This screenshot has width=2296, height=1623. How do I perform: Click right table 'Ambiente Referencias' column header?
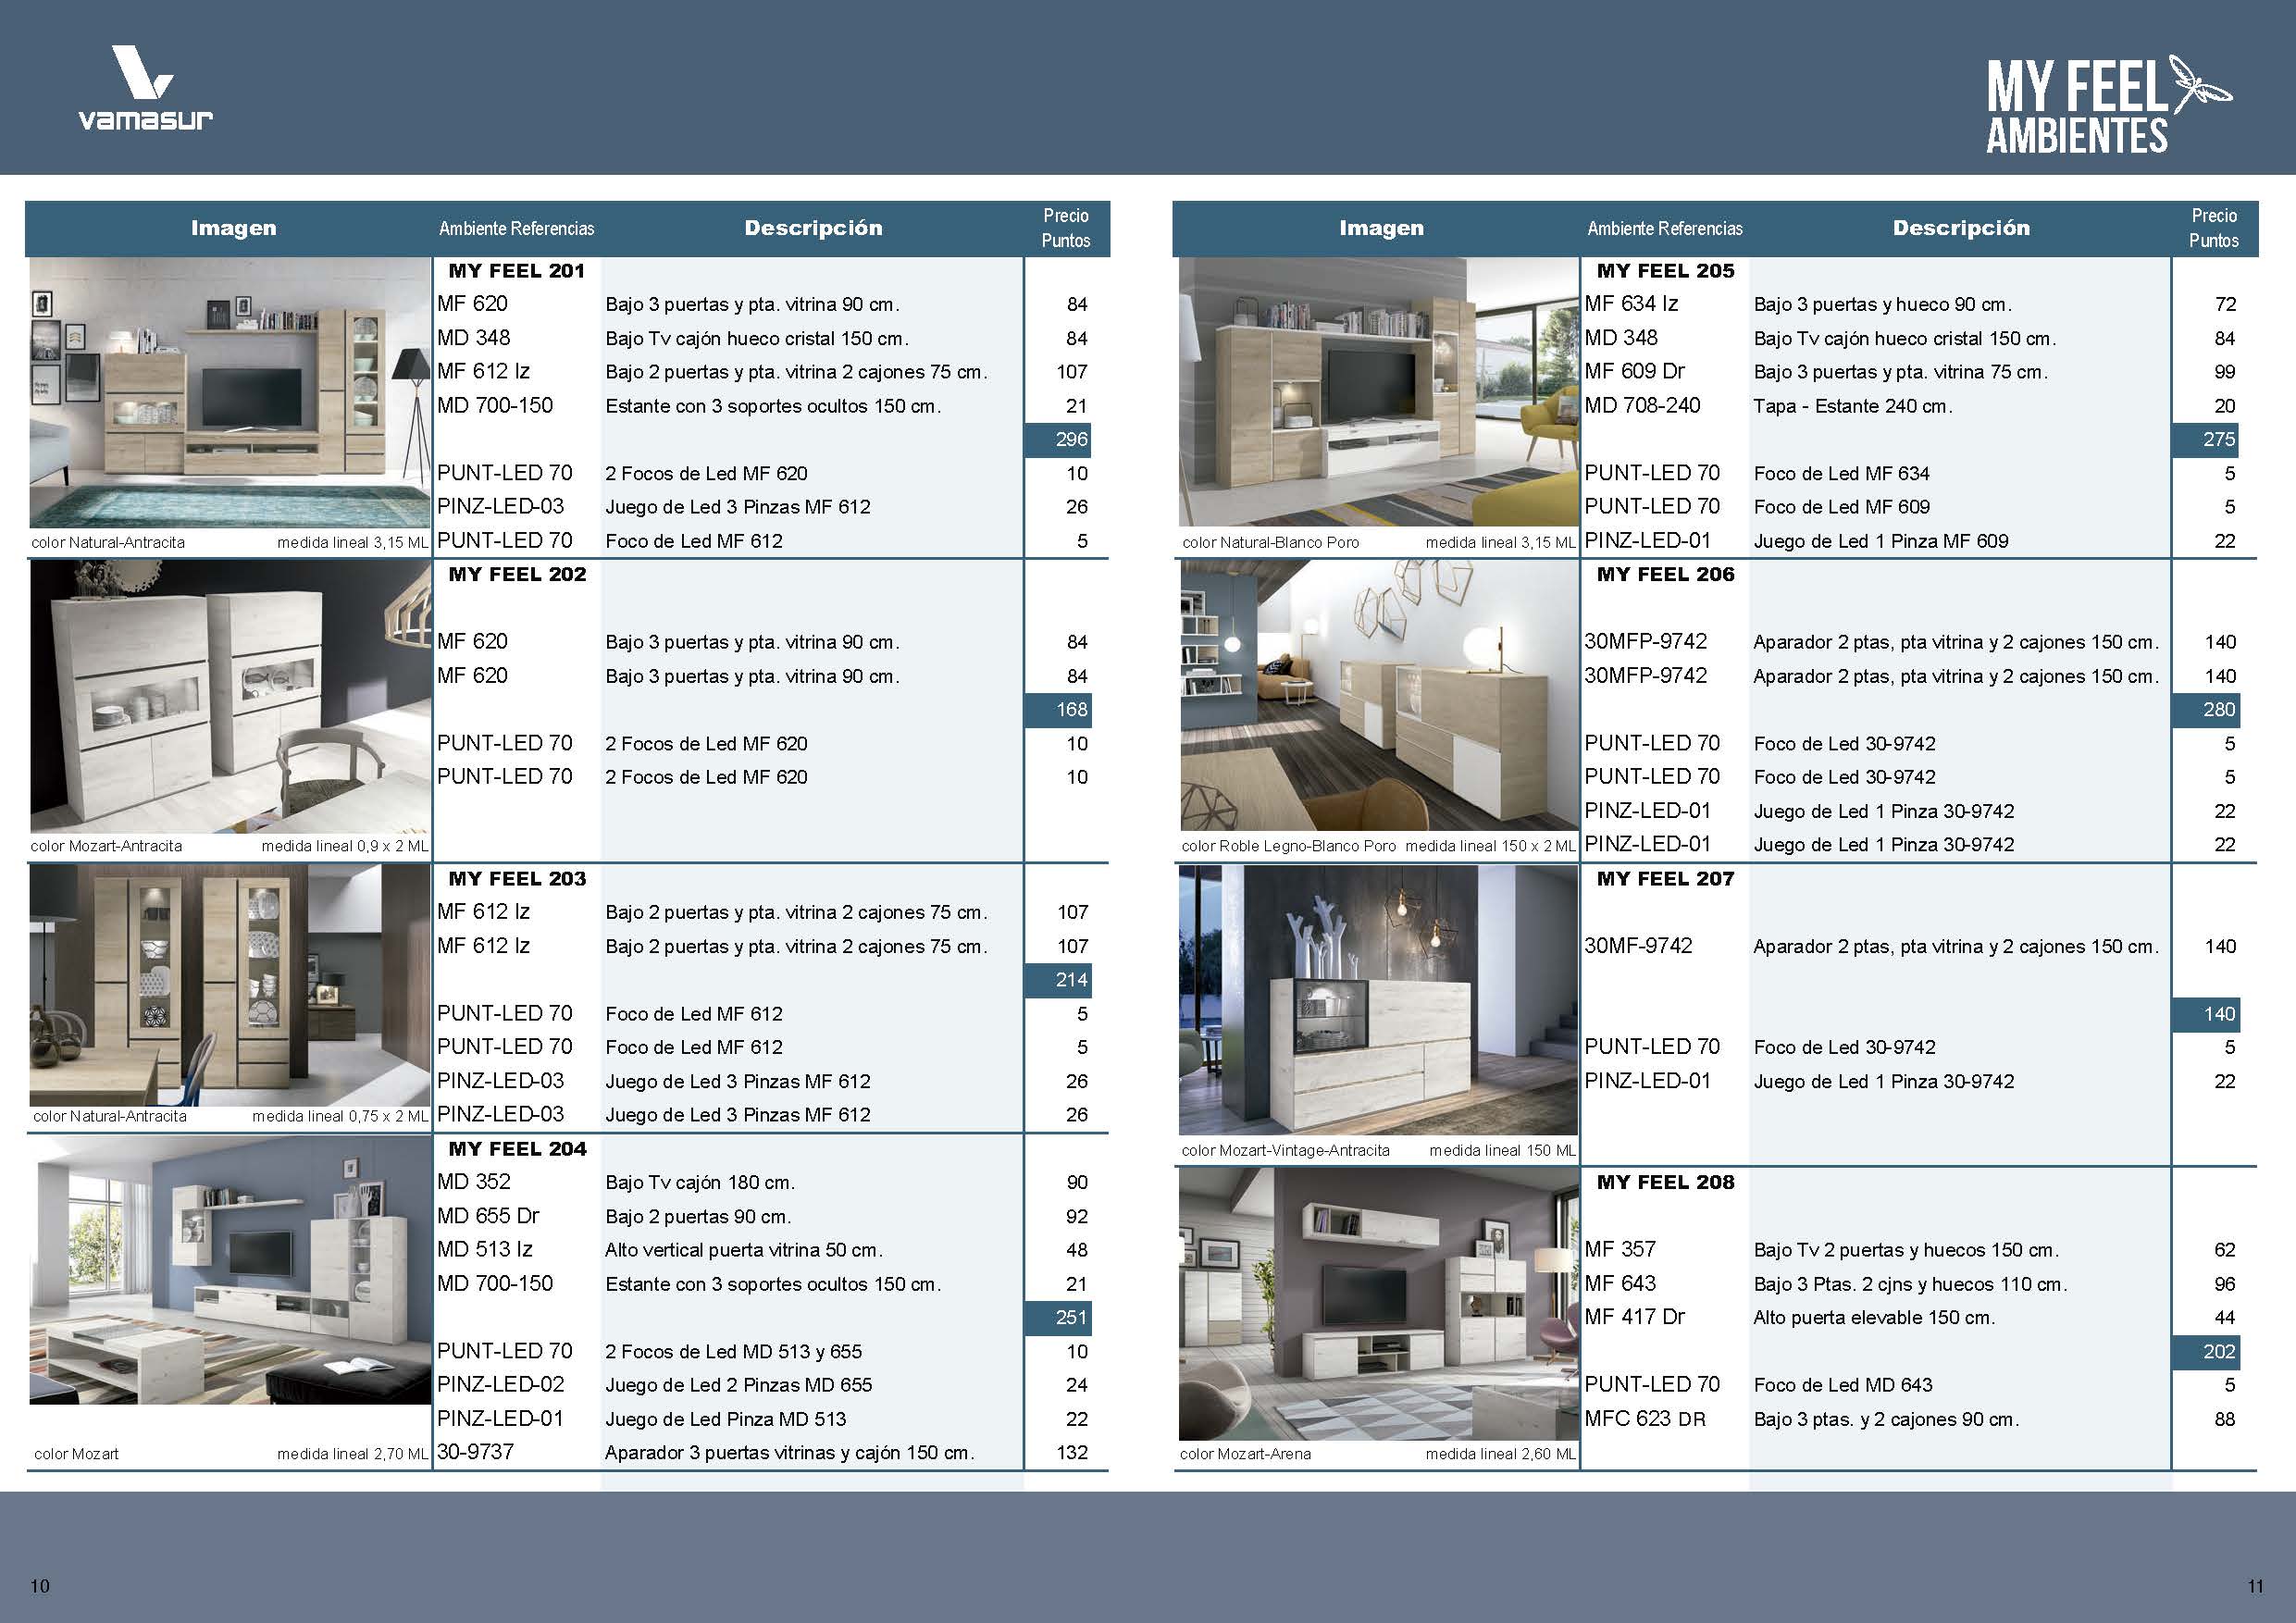click(1665, 229)
